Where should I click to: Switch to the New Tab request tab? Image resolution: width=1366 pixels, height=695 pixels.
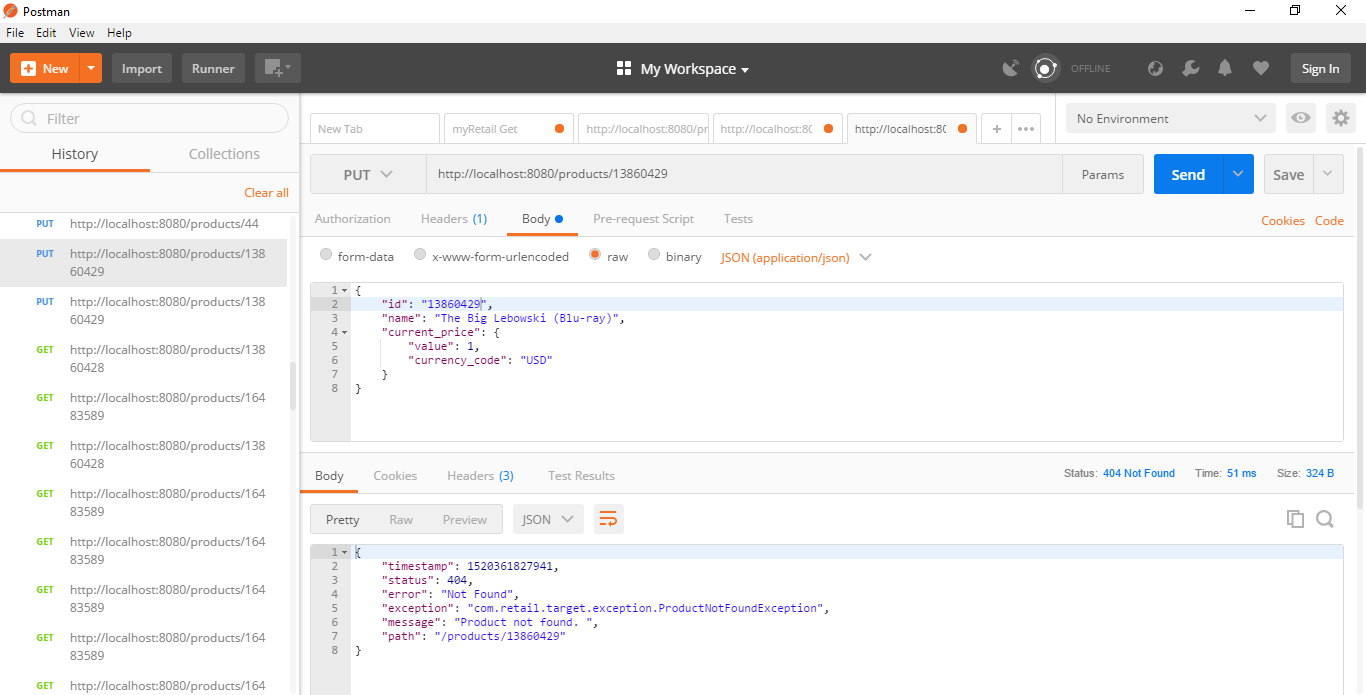(x=374, y=129)
